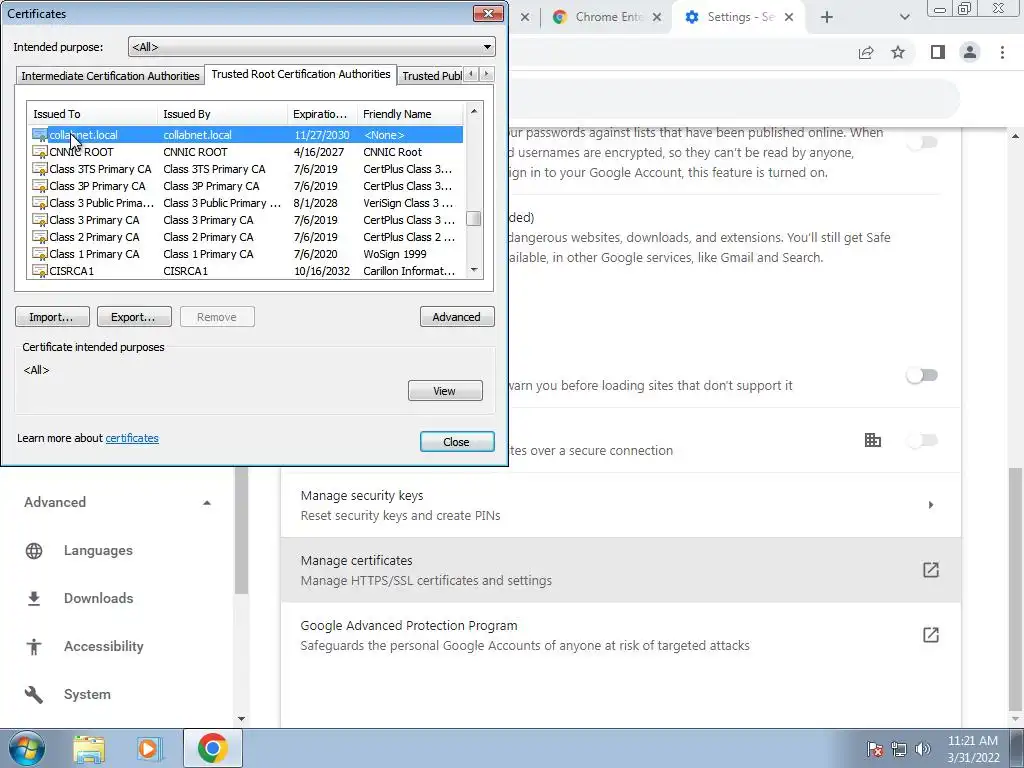Click the CISRCA1 certificate icon
Screen dimensions: 1024x768
point(40,271)
